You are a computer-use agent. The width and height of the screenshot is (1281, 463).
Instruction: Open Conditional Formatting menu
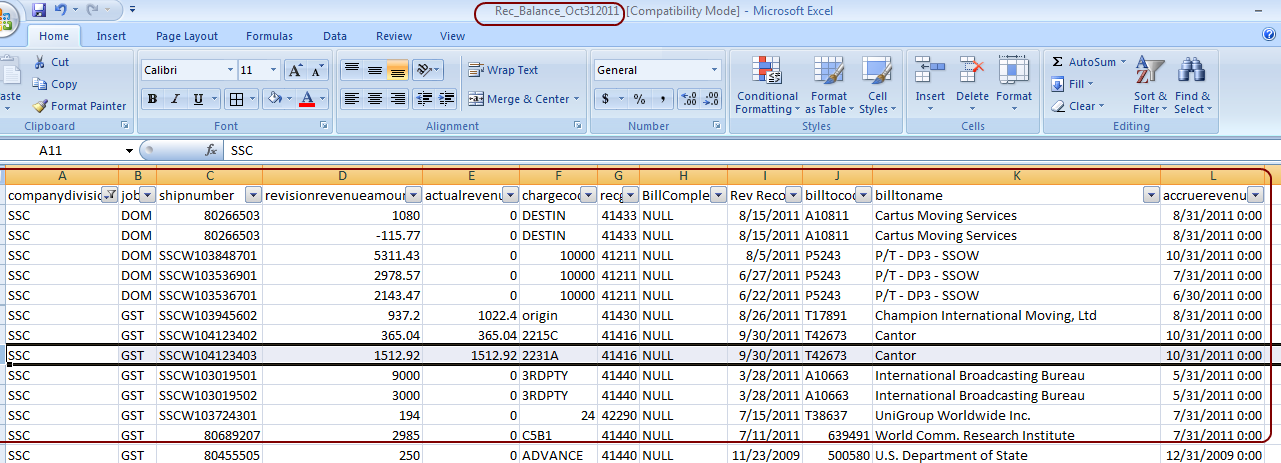click(767, 85)
